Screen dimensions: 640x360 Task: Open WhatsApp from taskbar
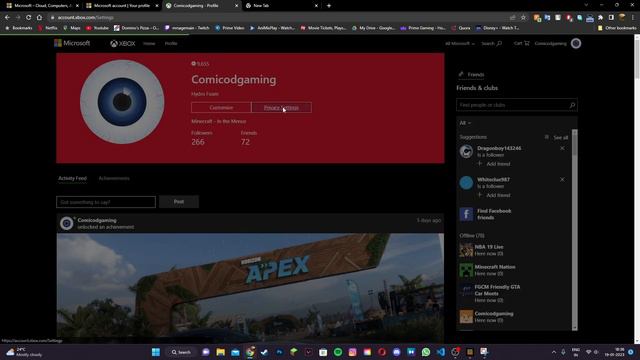point(426,352)
